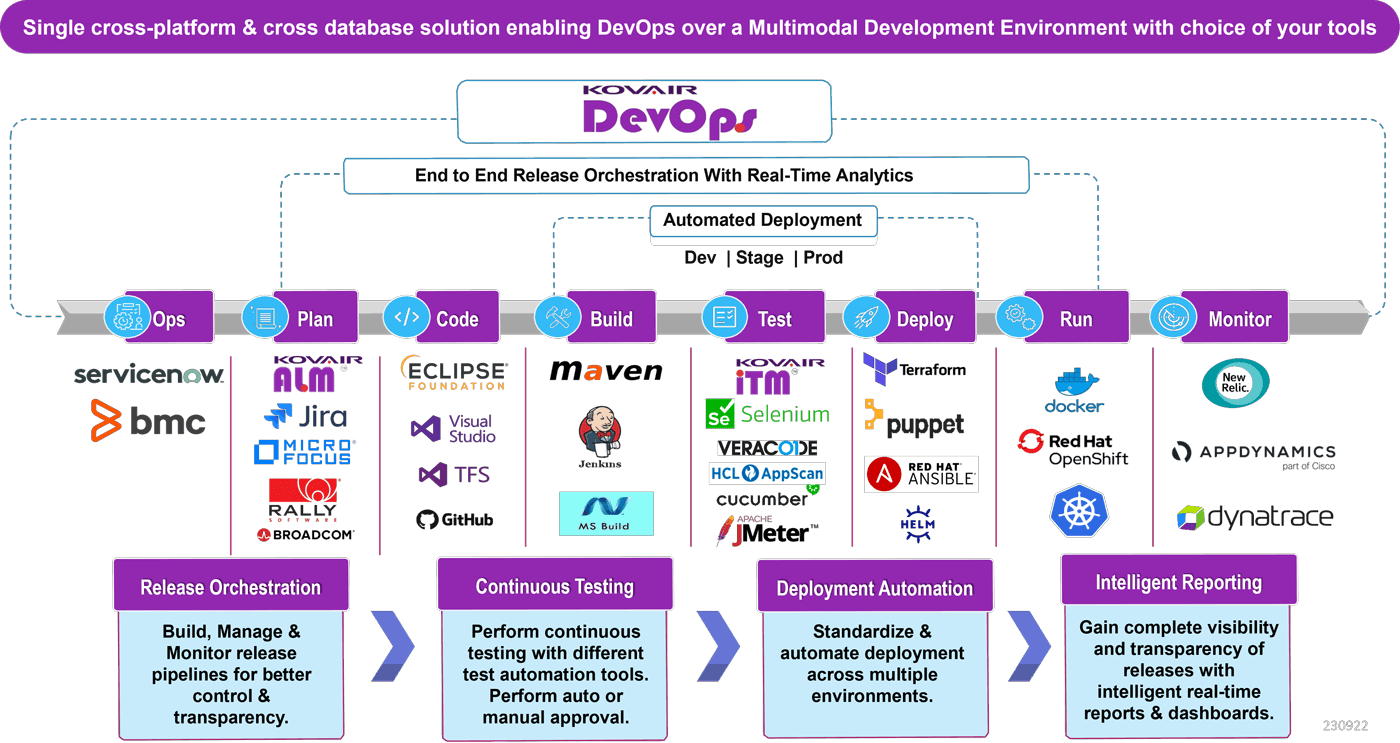Image resolution: width=1400 pixels, height=743 pixels.
Task: Enable the Build stage hammer icon
Action: 557,317
